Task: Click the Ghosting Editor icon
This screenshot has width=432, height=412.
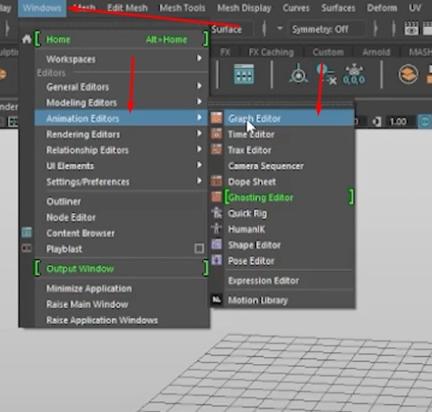Action: [x=216, y=197]
